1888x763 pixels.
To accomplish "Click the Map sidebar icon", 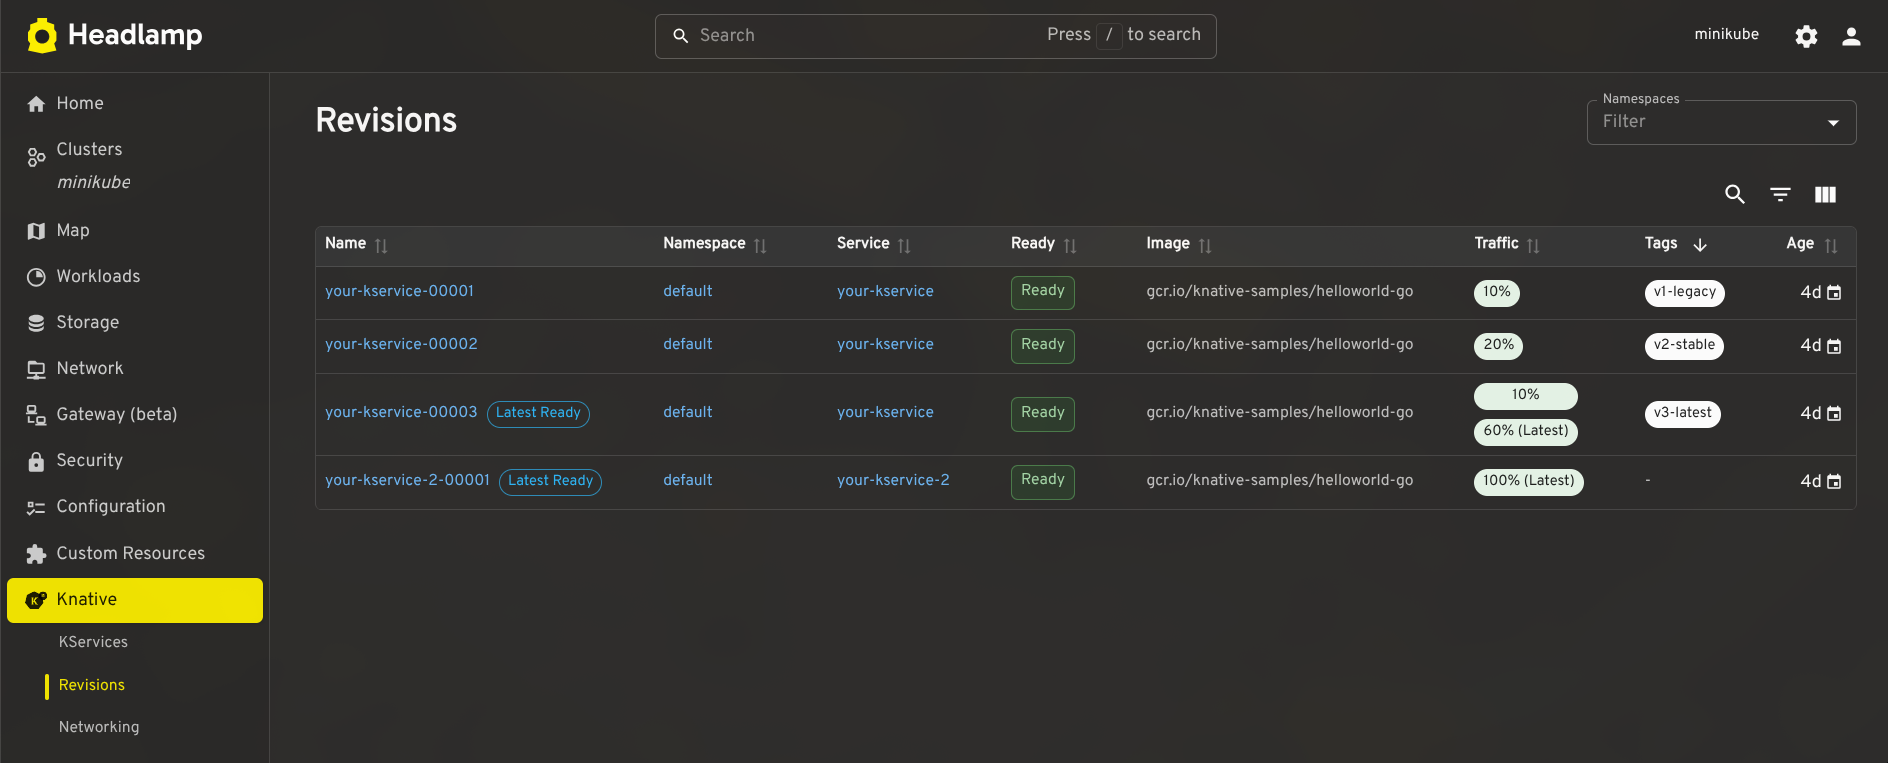I will (36, 231).
